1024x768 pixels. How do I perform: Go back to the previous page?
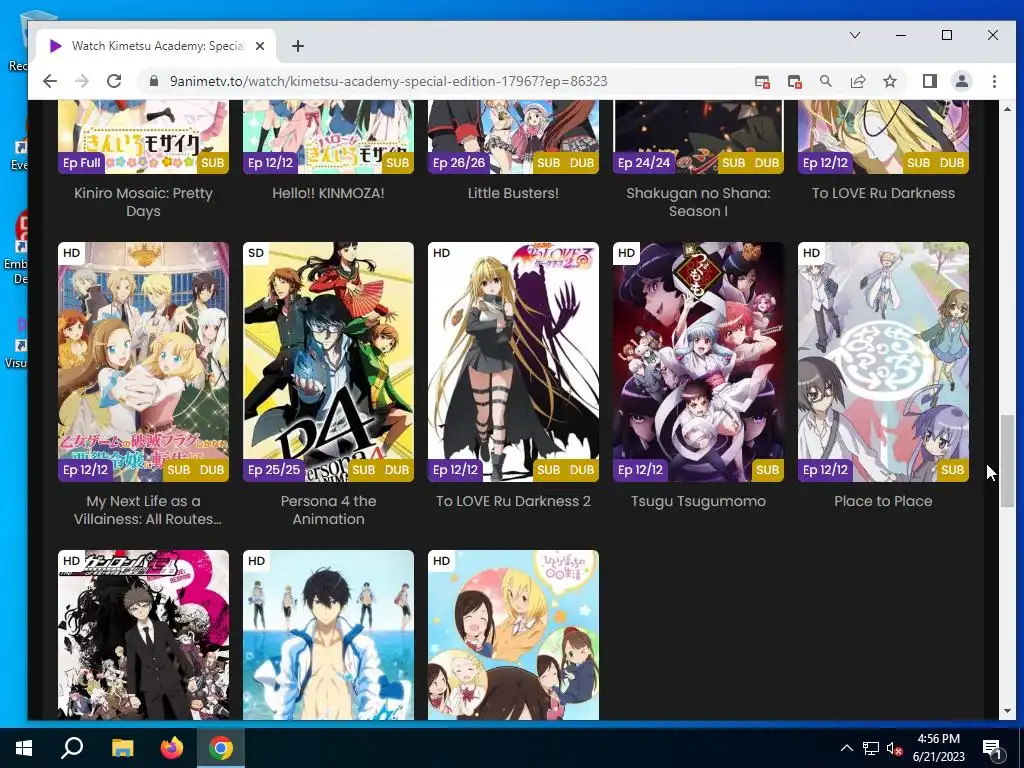click(50, 81)
